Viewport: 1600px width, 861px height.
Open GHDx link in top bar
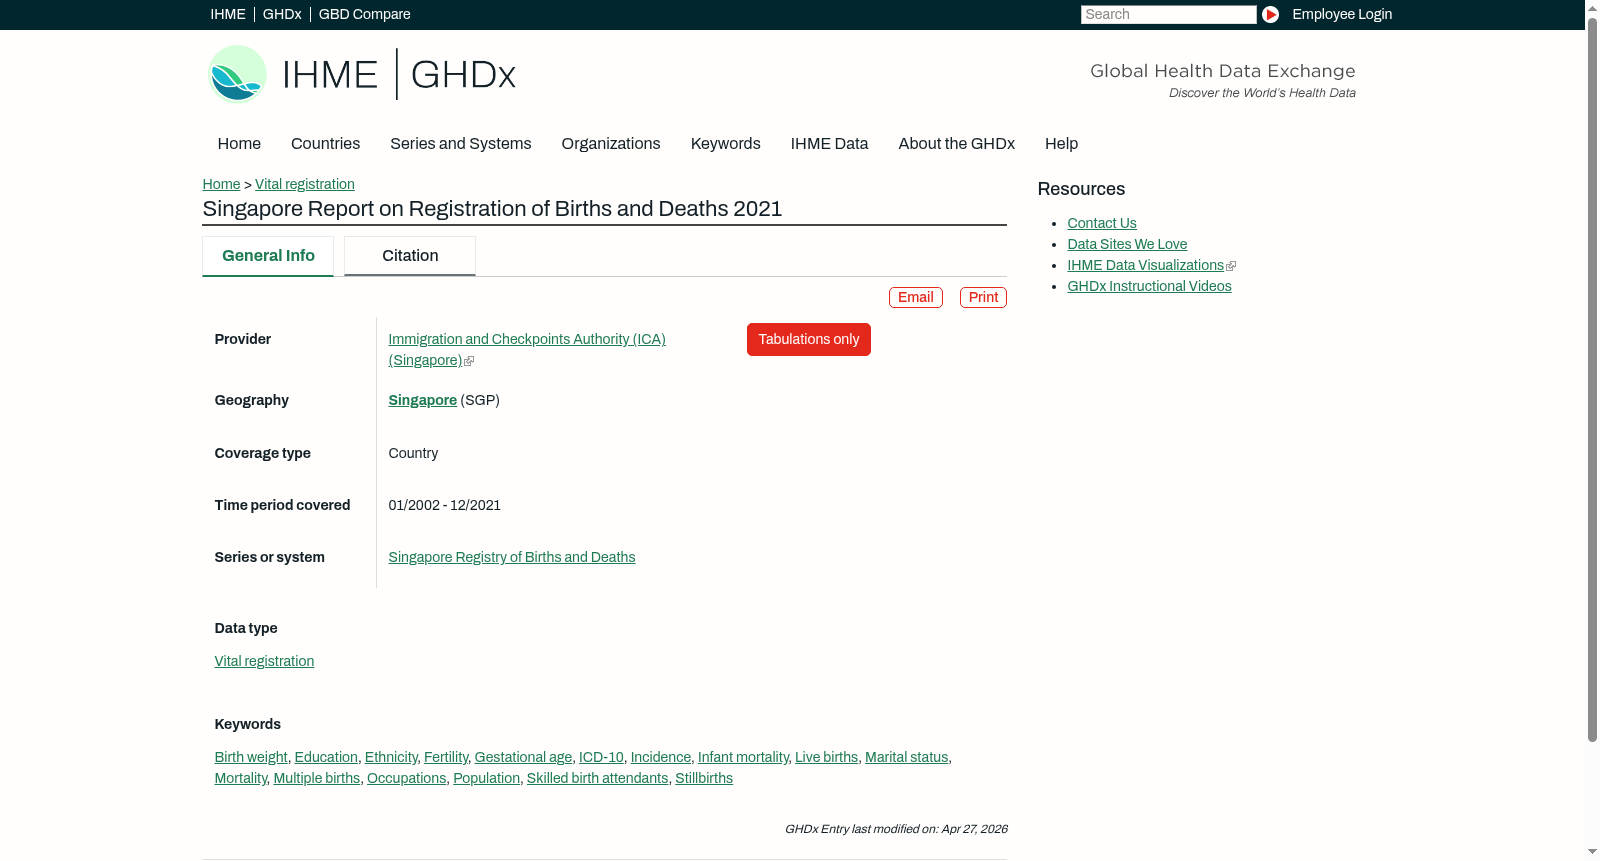coord(282,14)
